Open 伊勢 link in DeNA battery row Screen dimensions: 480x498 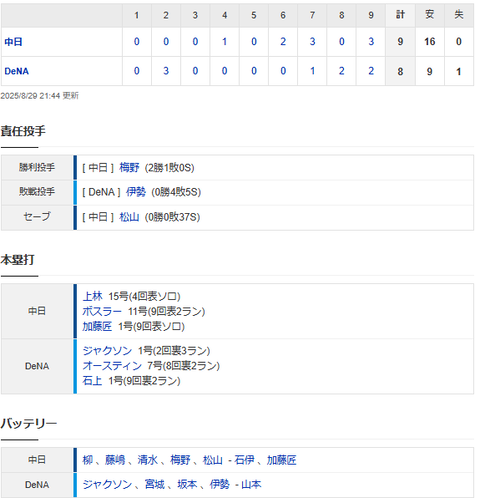pos(220,484)
